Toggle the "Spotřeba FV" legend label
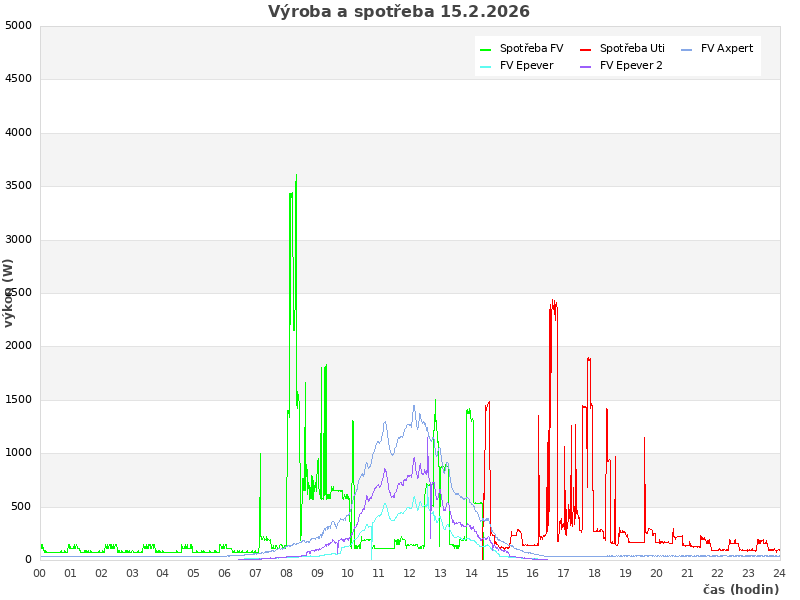800x600 pixels. point(531,48)
